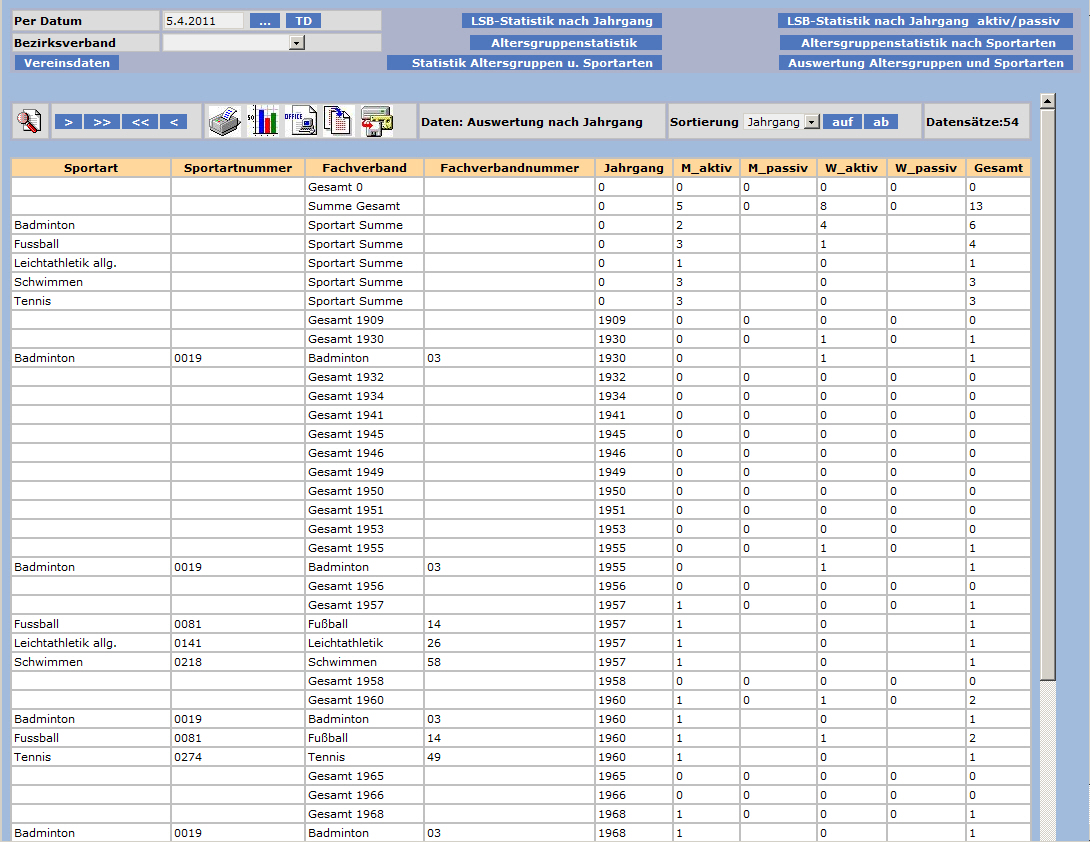Viewport: 1090px width, 842px height.
Task: Click the Datensätze:54 label
Action: coord(972,122)
